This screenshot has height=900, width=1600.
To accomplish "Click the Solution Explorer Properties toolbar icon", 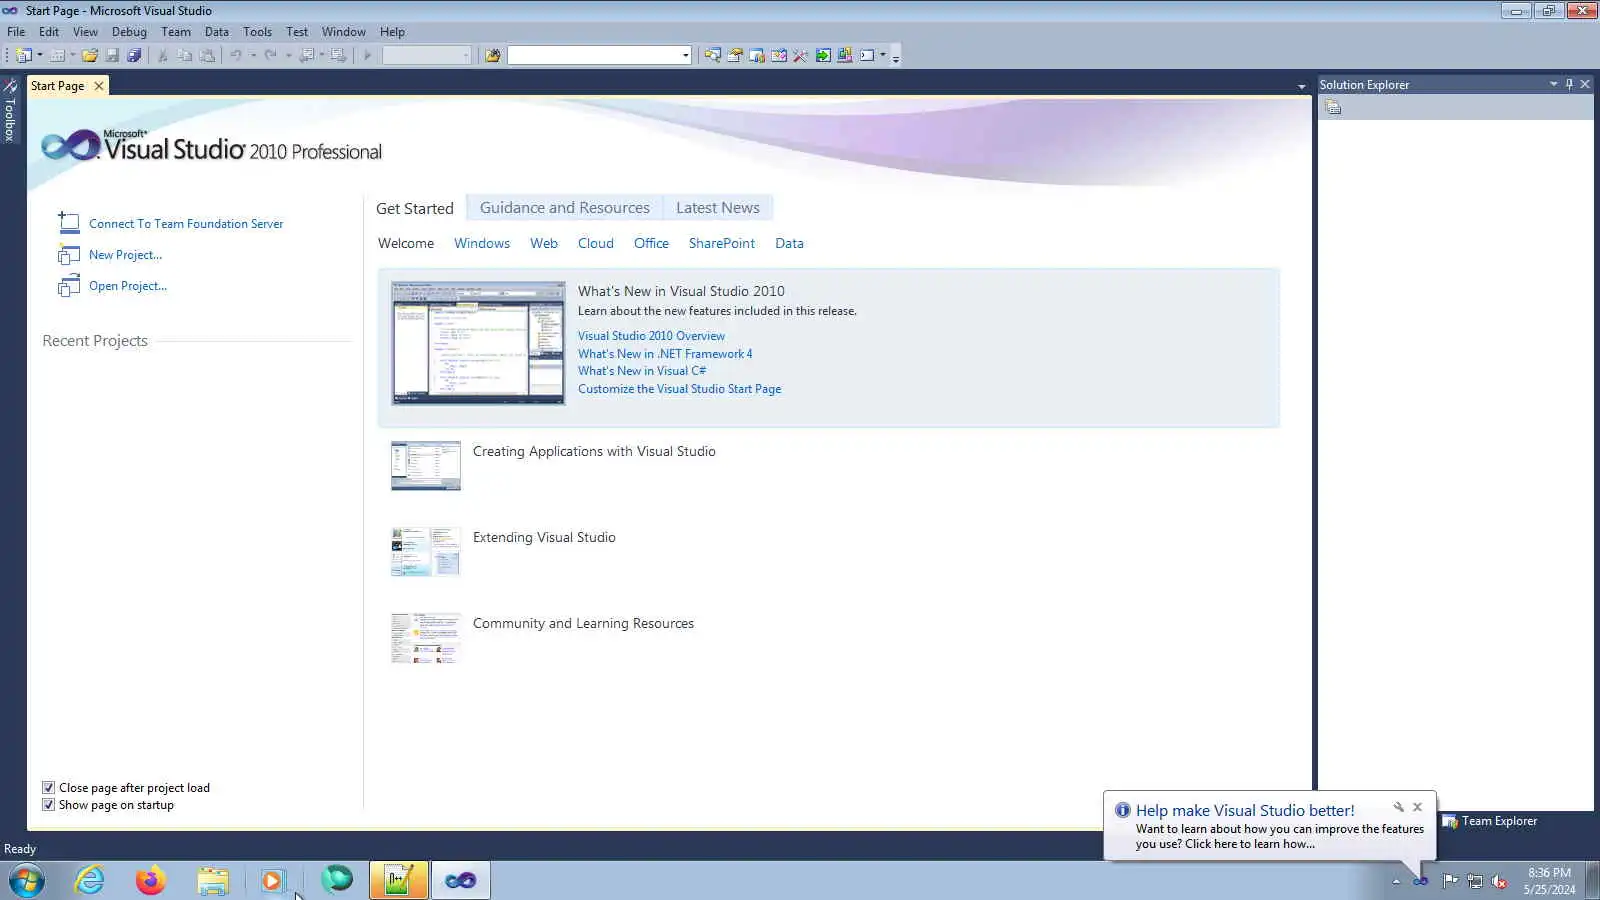I will (1333, 107).
